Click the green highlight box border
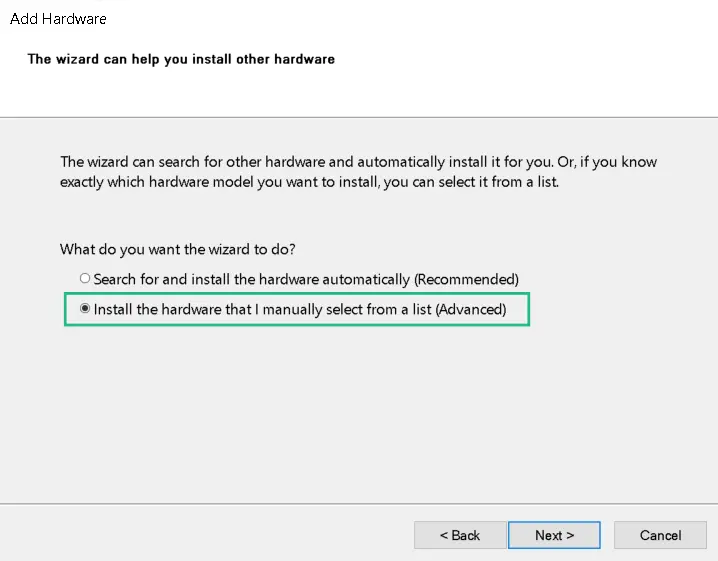Screen dimensions: 718x561 click(296, 325)
